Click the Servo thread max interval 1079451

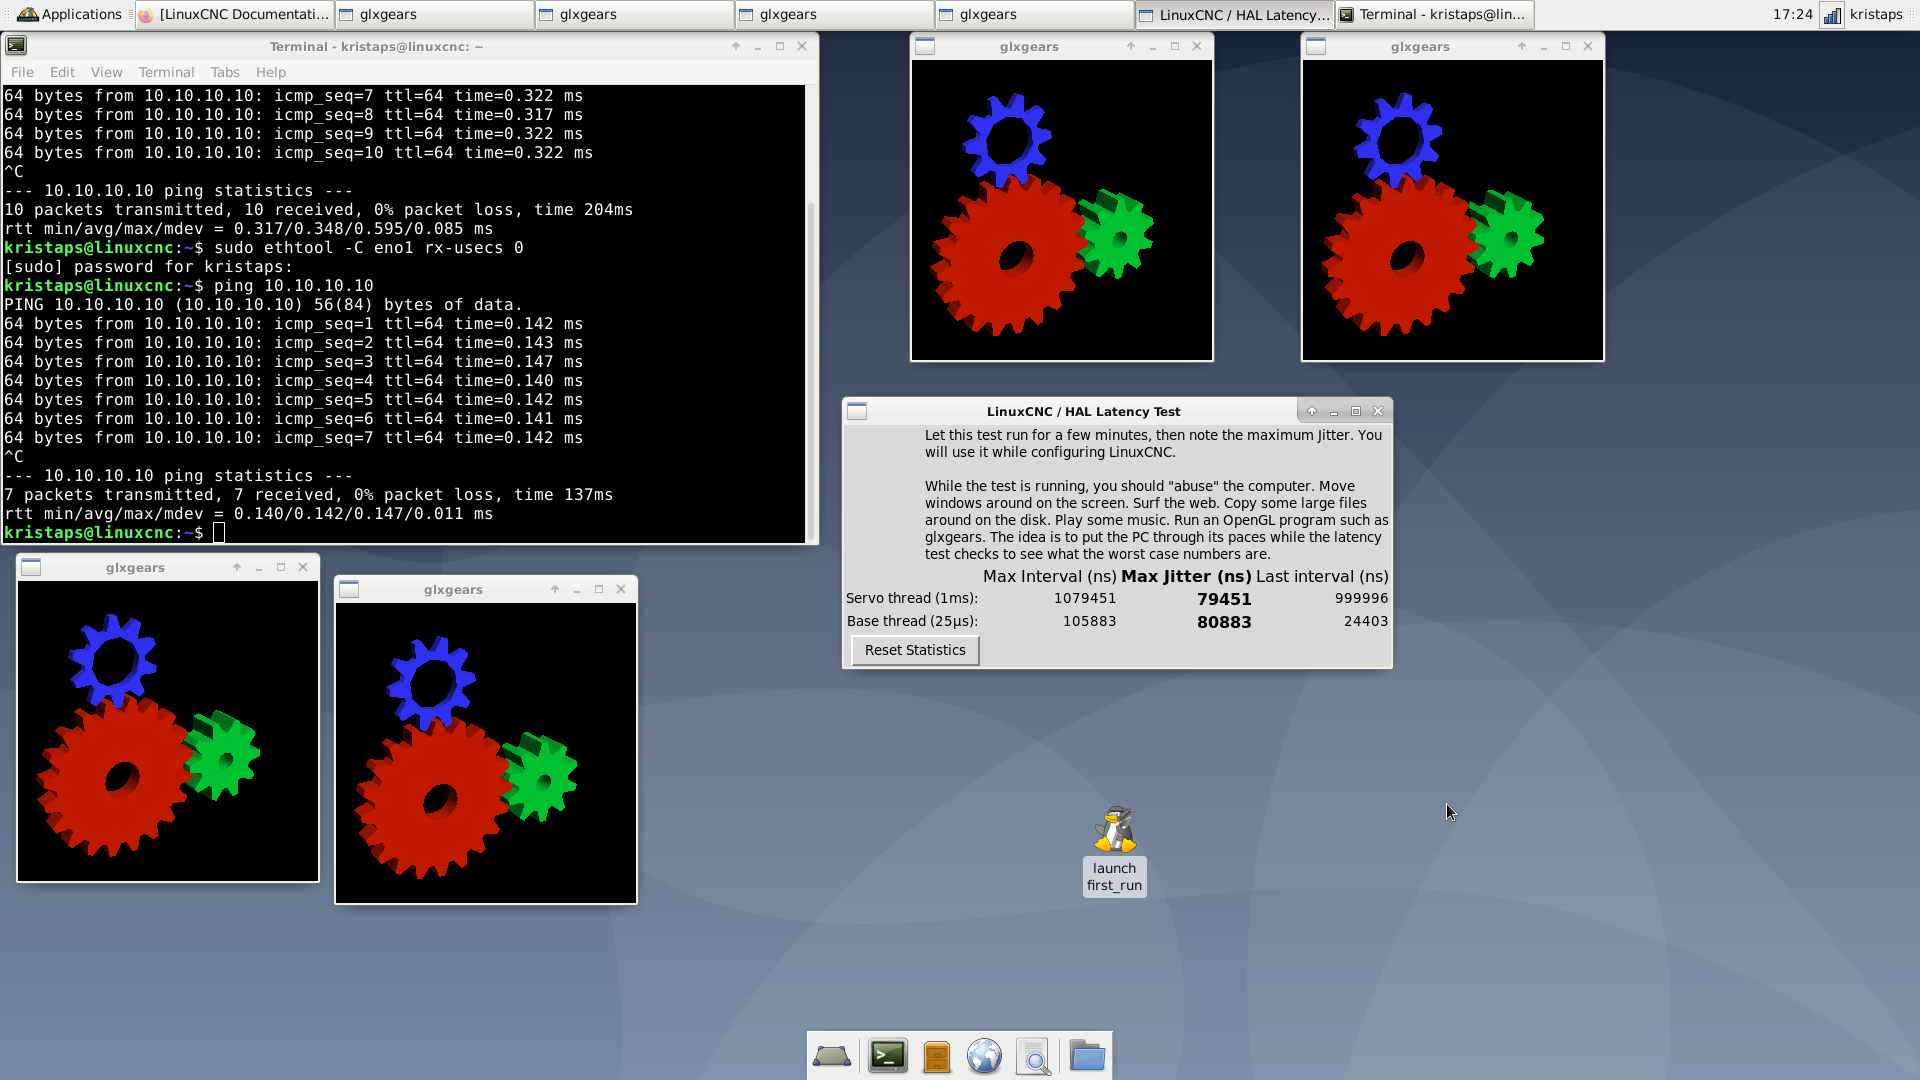1085,598
